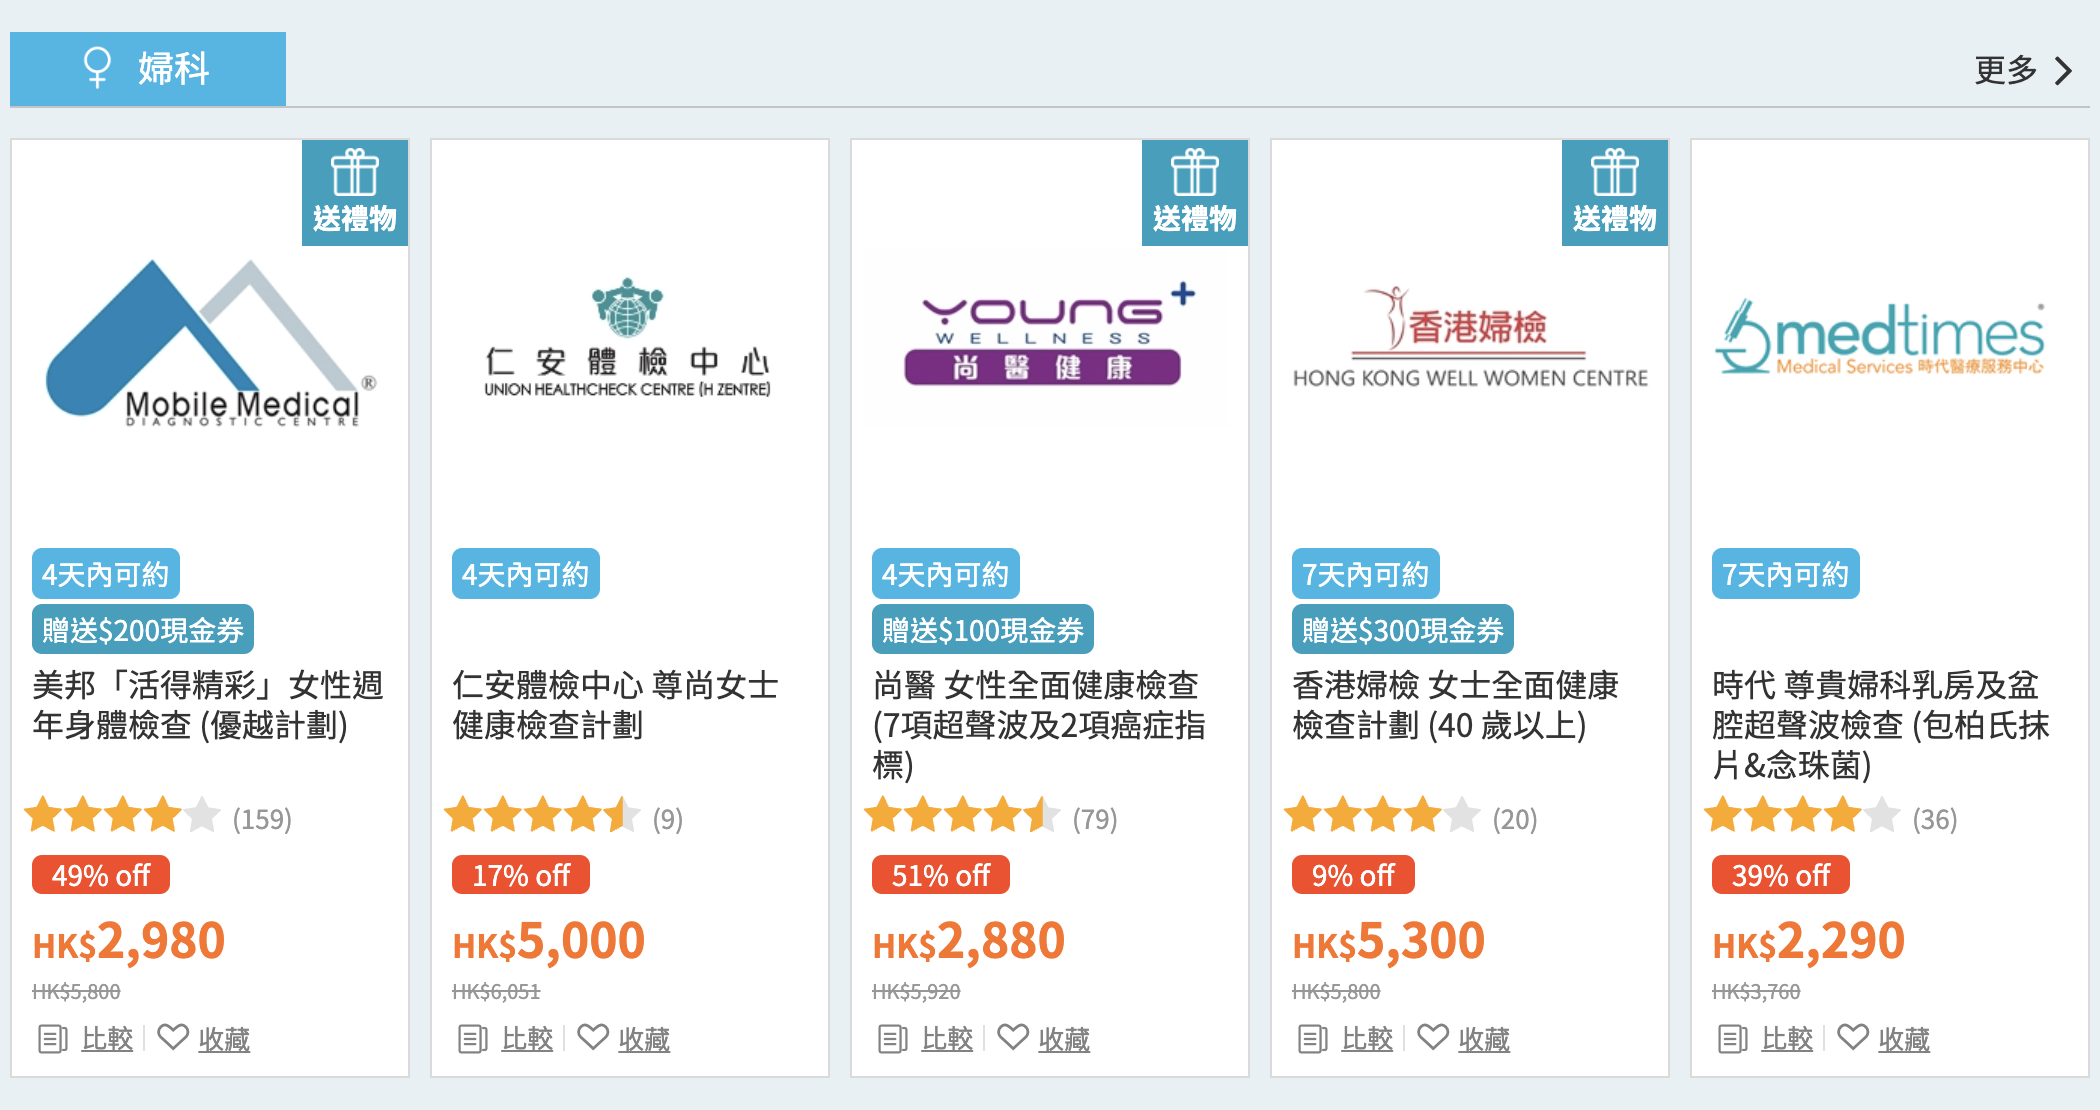2100x1110 pixels.
Task: Click 比較 text on the 尚醫 plan card
Action: pos(947,1039)
